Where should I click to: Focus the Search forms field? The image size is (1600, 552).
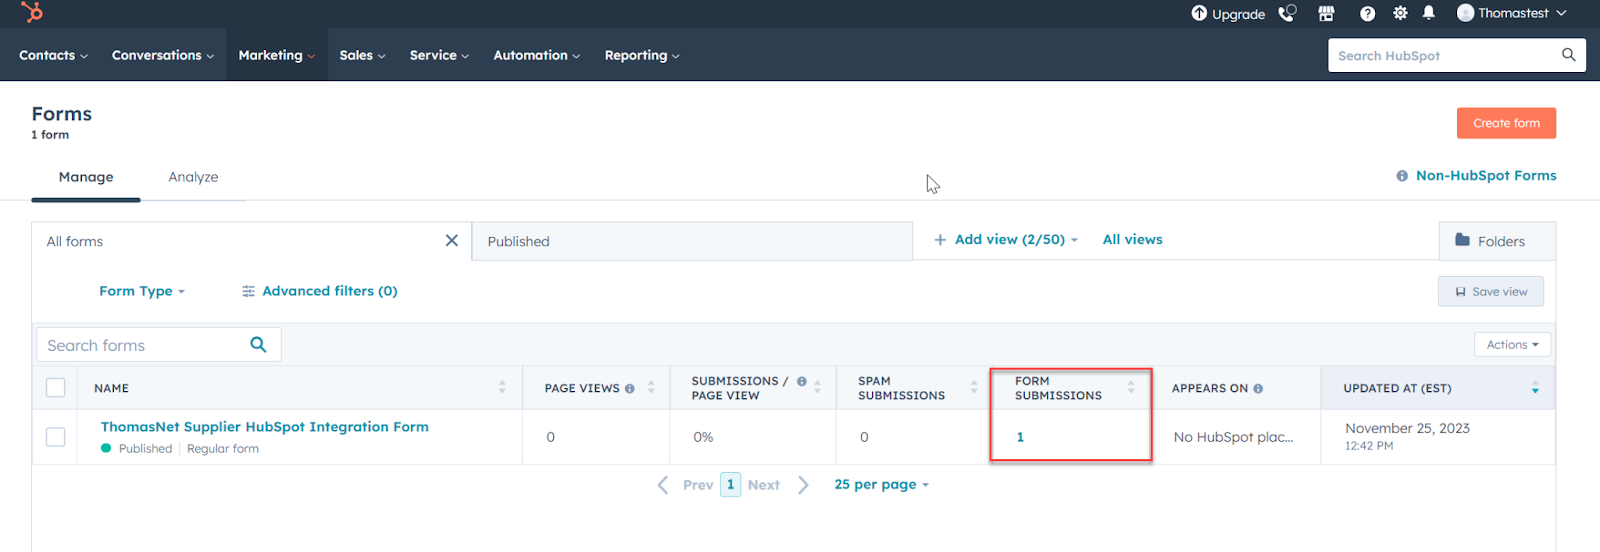tap(158, 345)
